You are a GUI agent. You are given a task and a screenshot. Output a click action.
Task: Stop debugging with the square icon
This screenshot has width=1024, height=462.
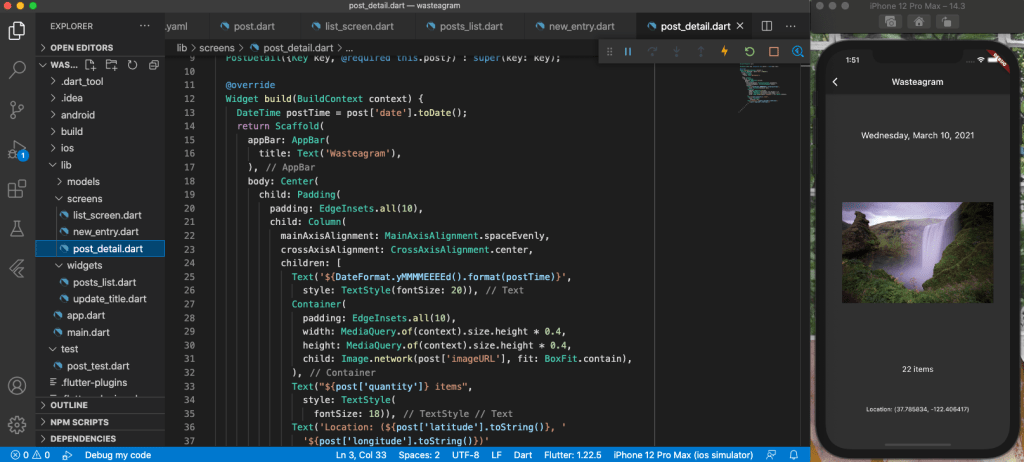pos(773,51)
